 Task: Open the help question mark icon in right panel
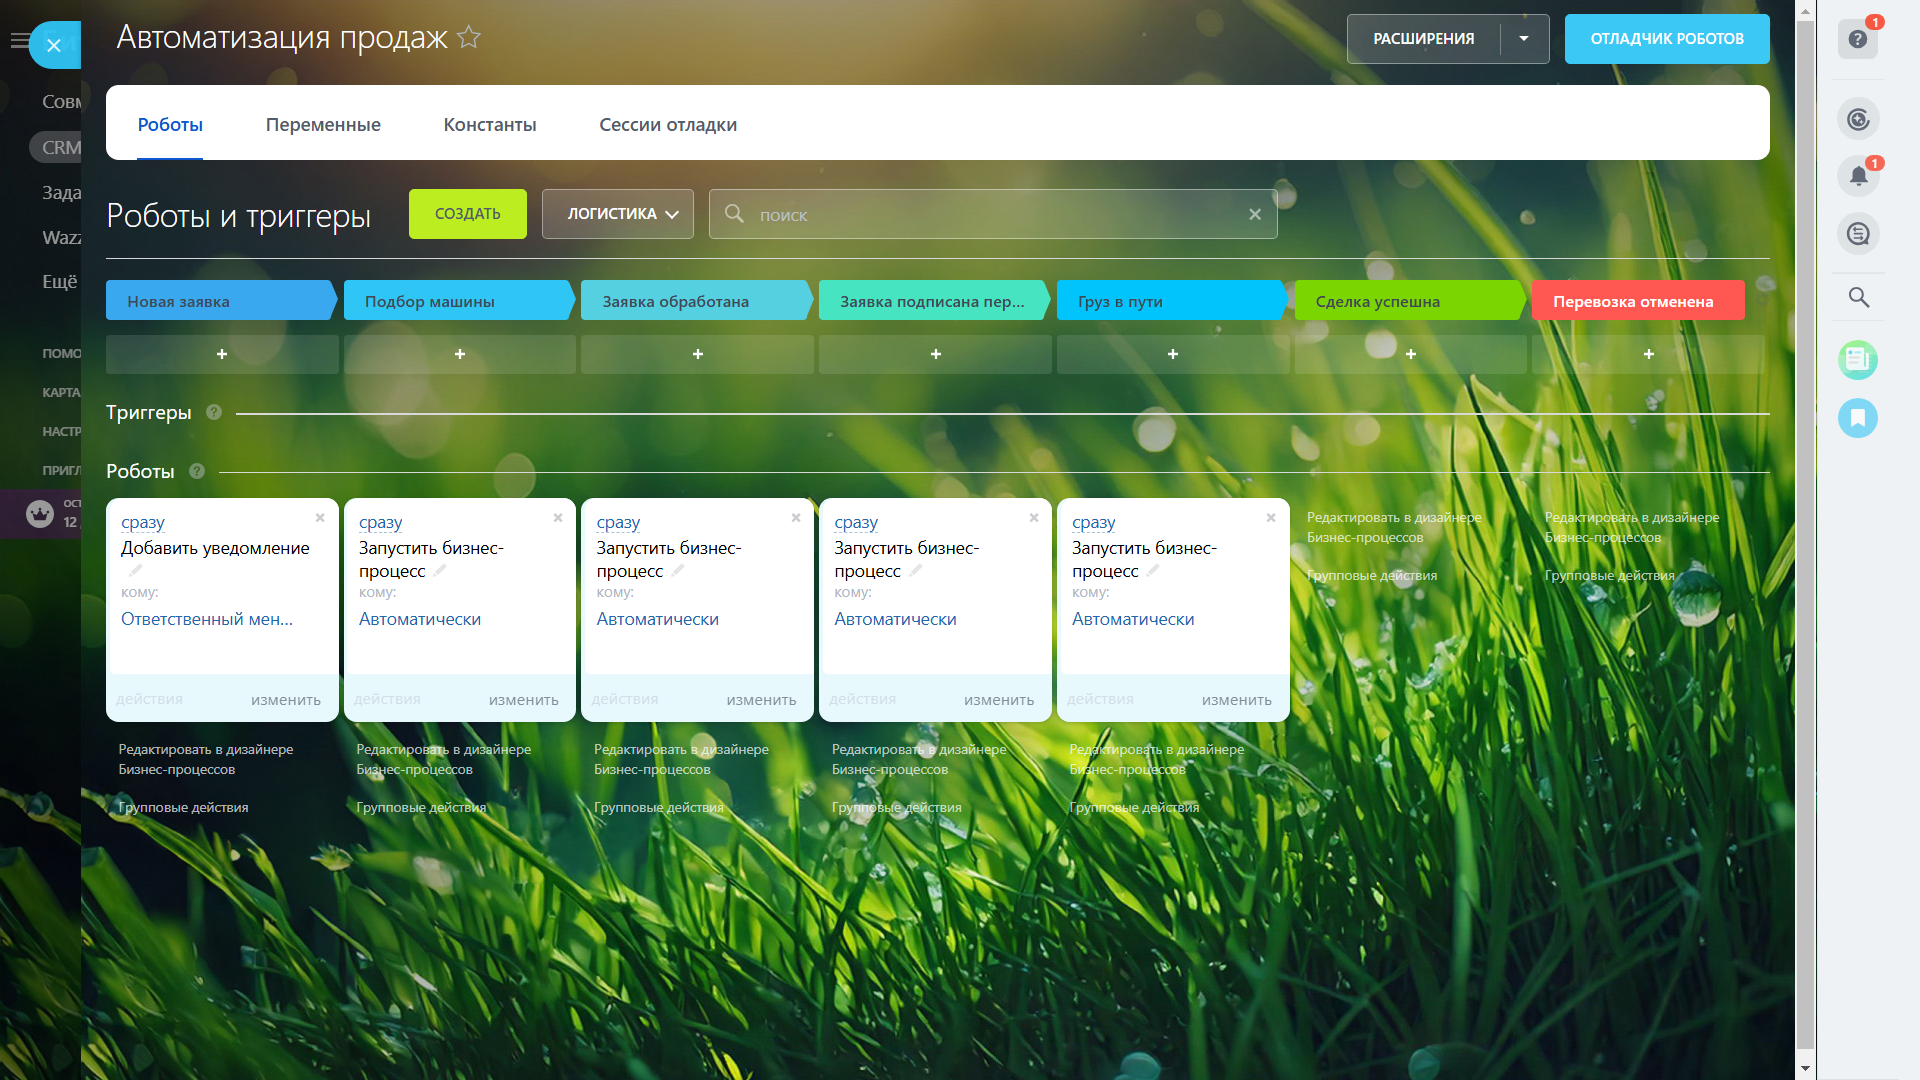tap(1857, 39)
